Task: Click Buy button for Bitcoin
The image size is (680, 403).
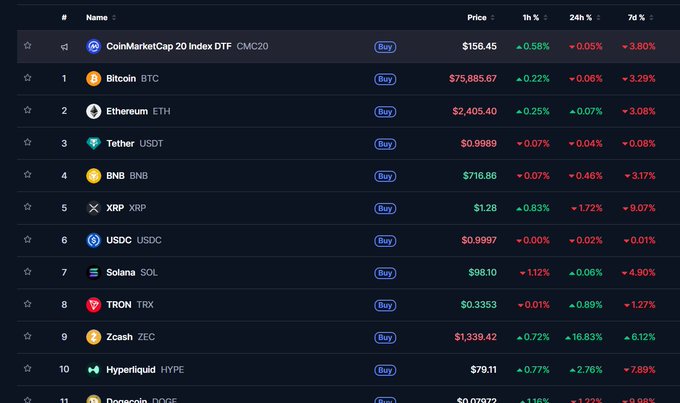Action: click(x=385, y=79)
